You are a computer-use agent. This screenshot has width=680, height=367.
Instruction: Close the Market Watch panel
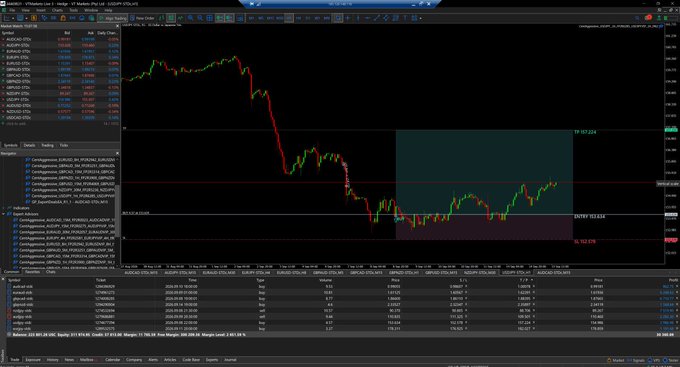click(x=117, y=26)
